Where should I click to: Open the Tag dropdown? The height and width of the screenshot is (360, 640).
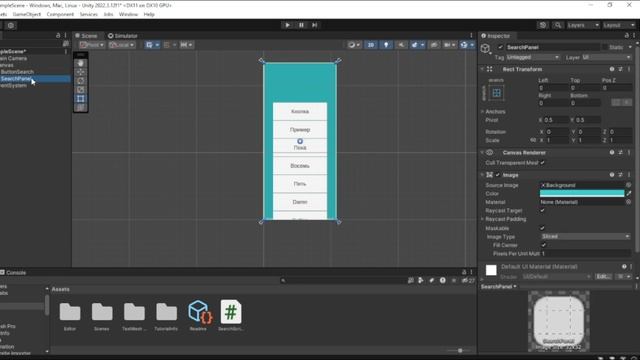533,58
